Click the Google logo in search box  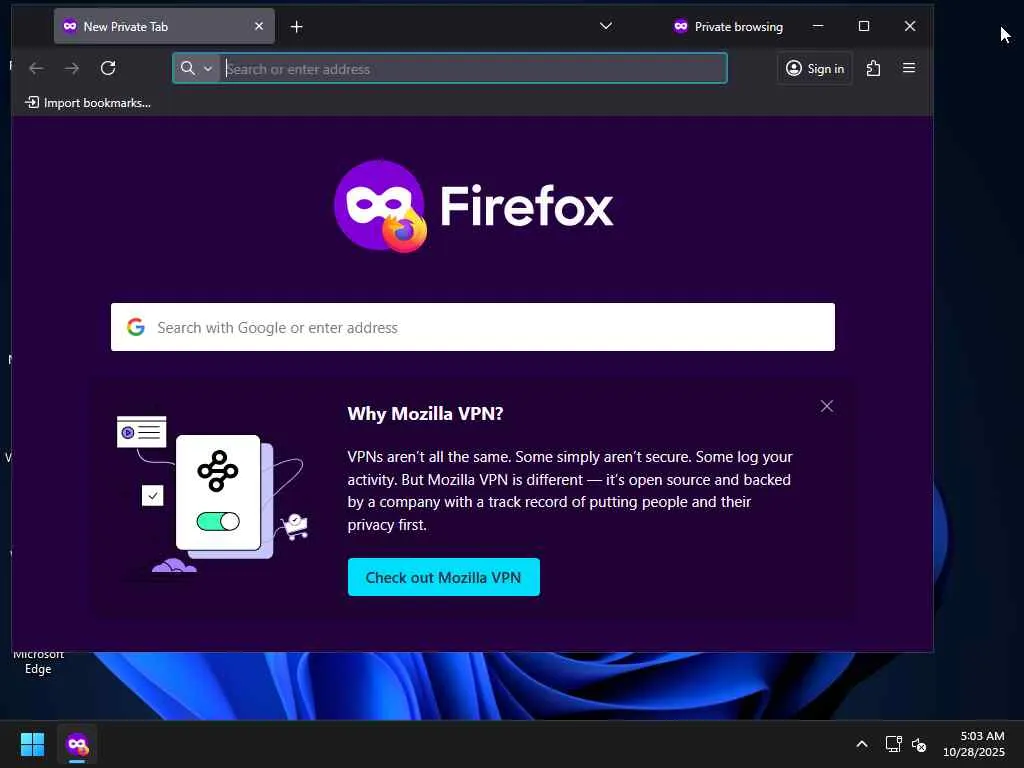[136, 327]
